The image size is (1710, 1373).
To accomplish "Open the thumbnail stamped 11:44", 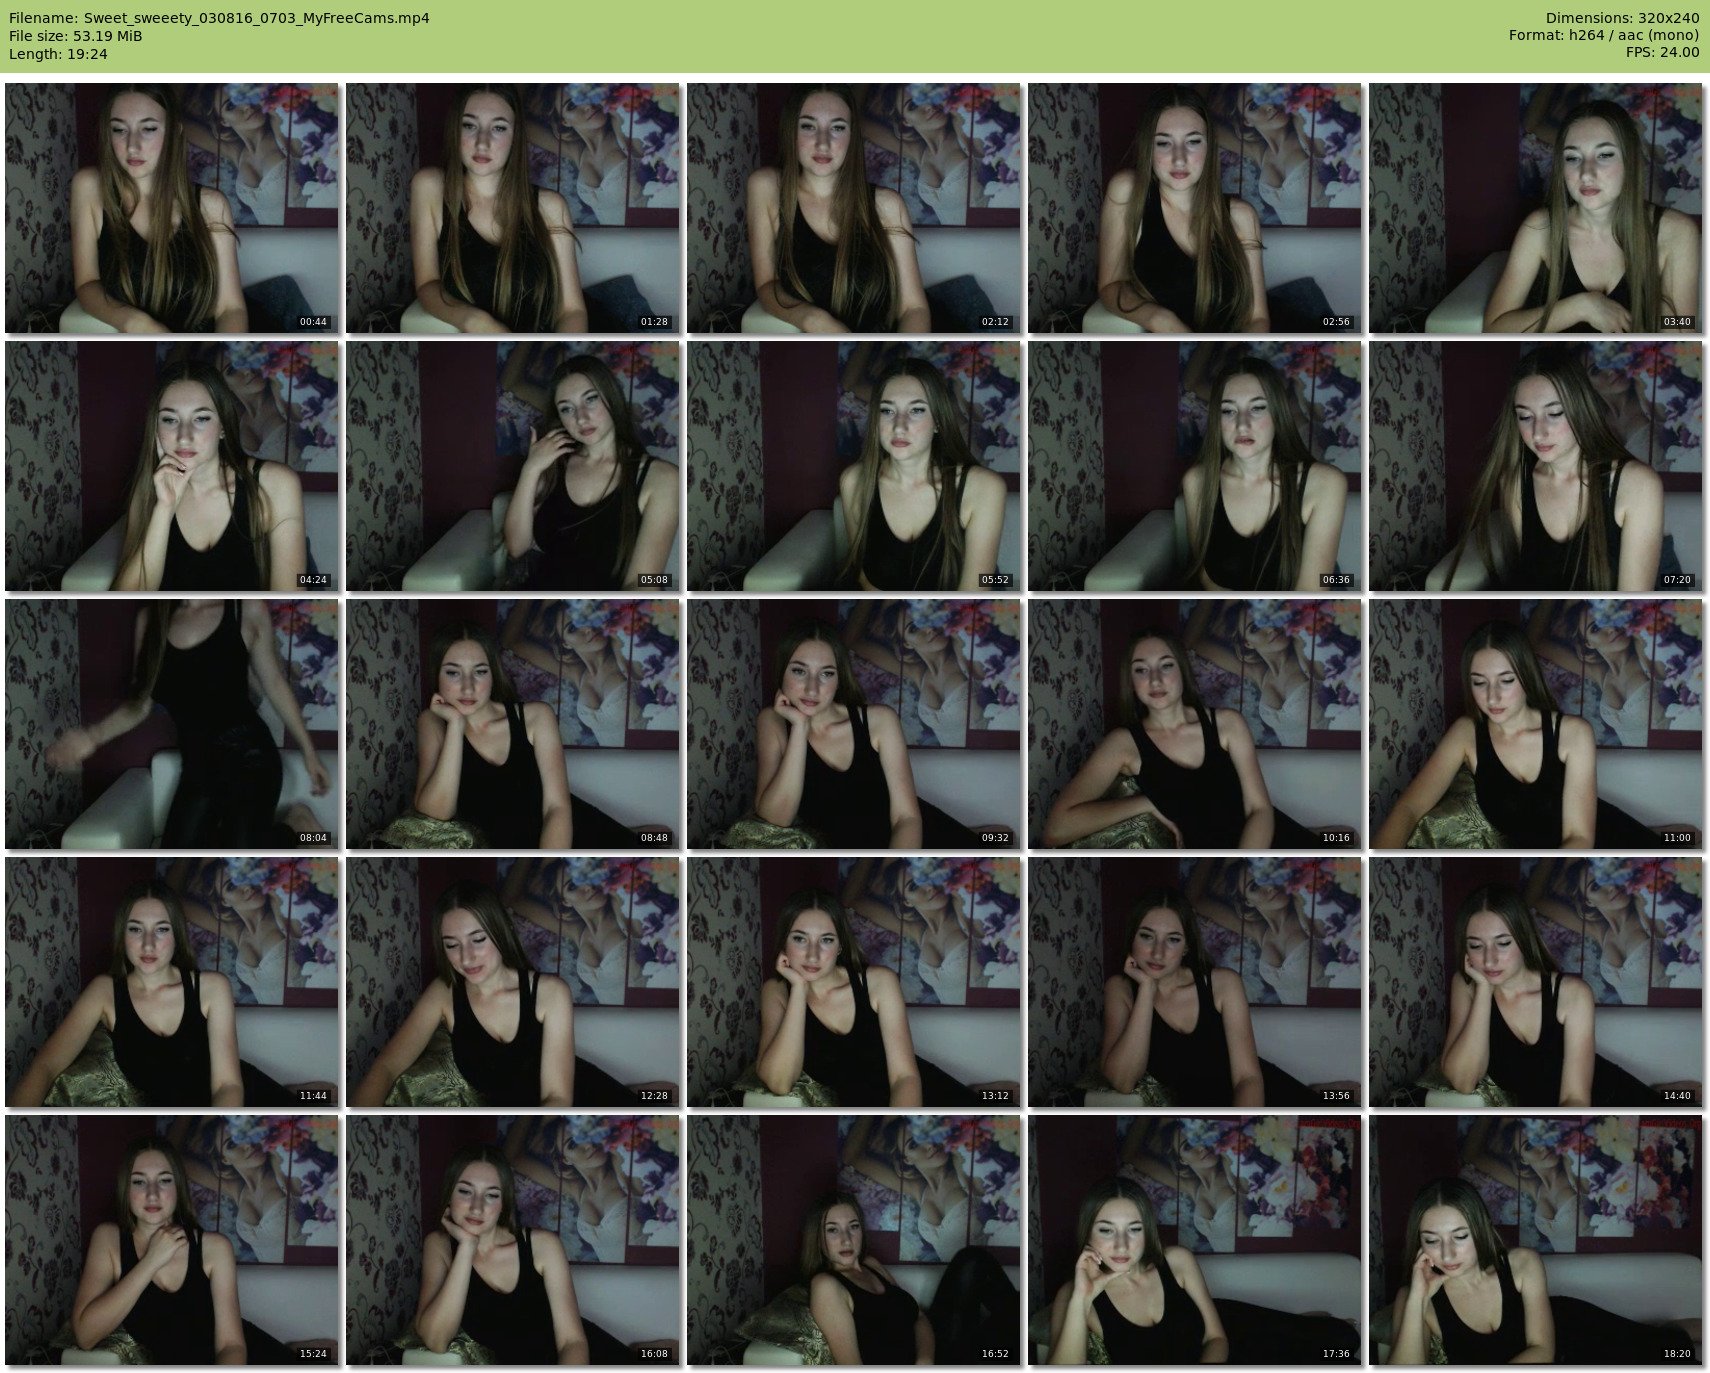I will (172, 982).
